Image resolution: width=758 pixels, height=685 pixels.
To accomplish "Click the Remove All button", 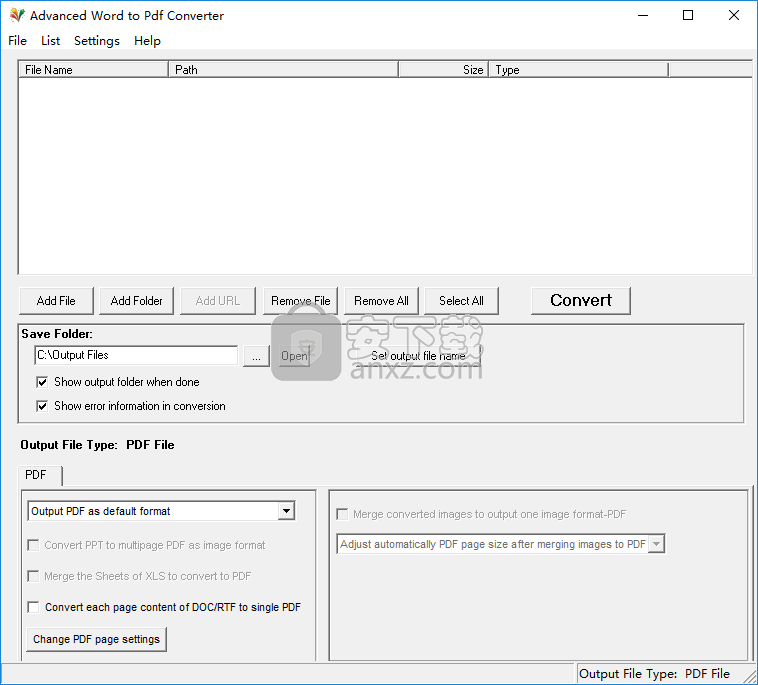I will tap(381, 301).
